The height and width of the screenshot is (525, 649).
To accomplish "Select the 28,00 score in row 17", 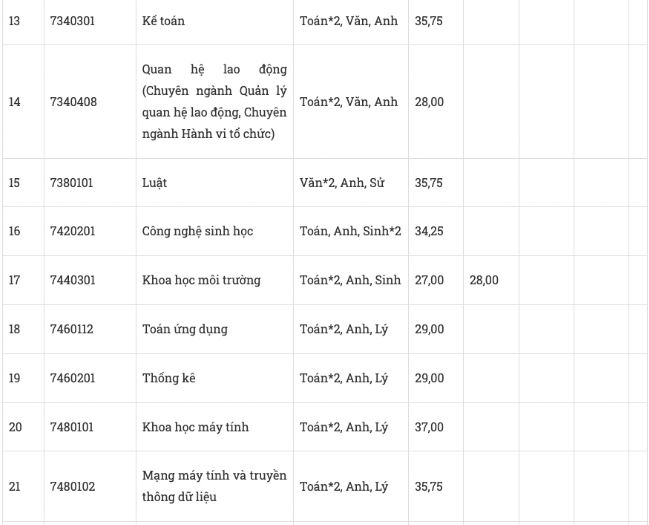I will tap(484, 280).
